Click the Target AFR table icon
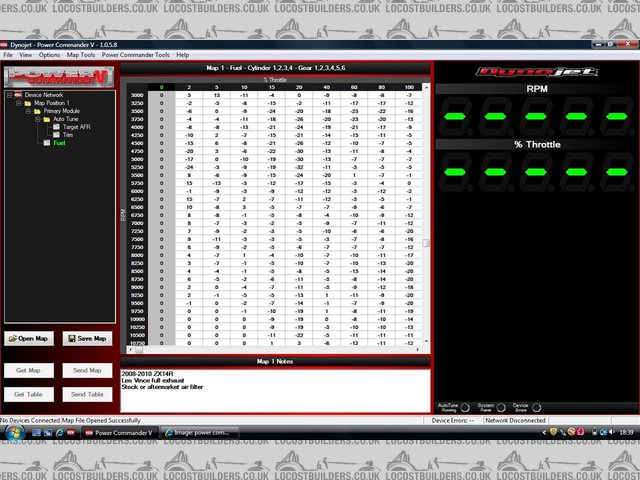 (56, 127)
